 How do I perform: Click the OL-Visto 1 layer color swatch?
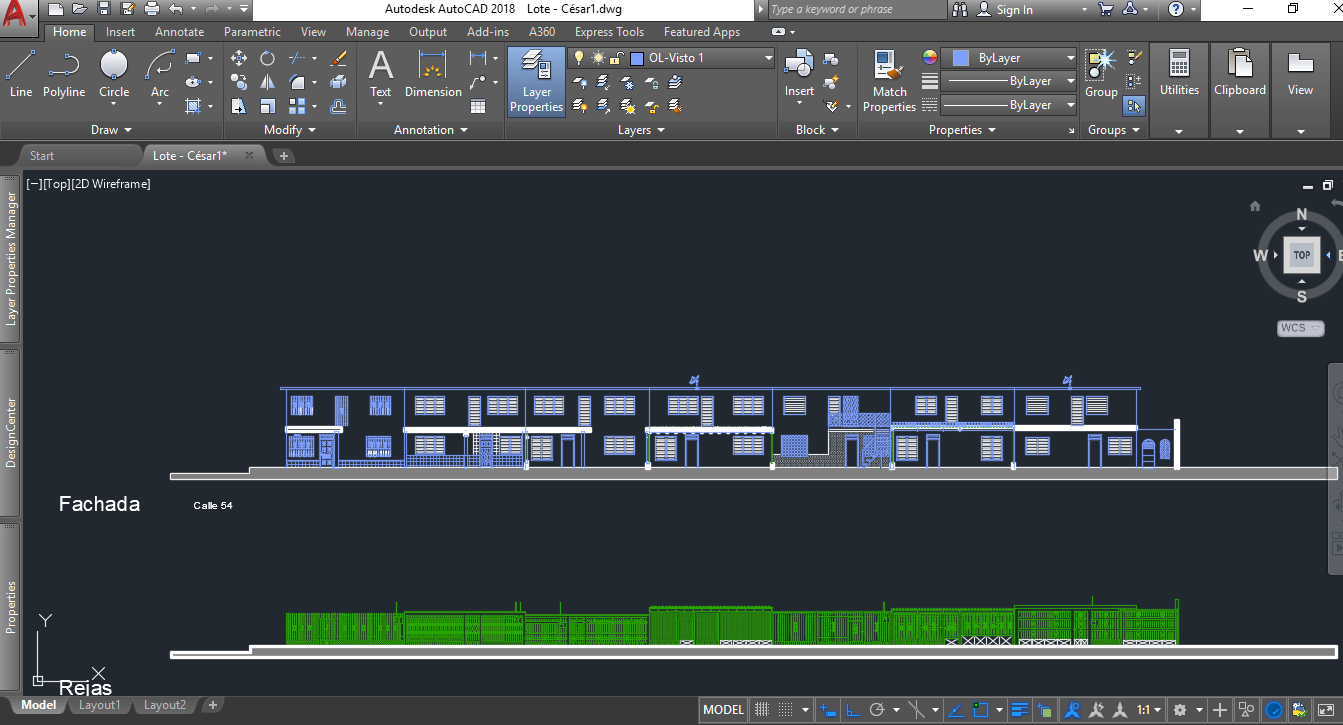637,58
